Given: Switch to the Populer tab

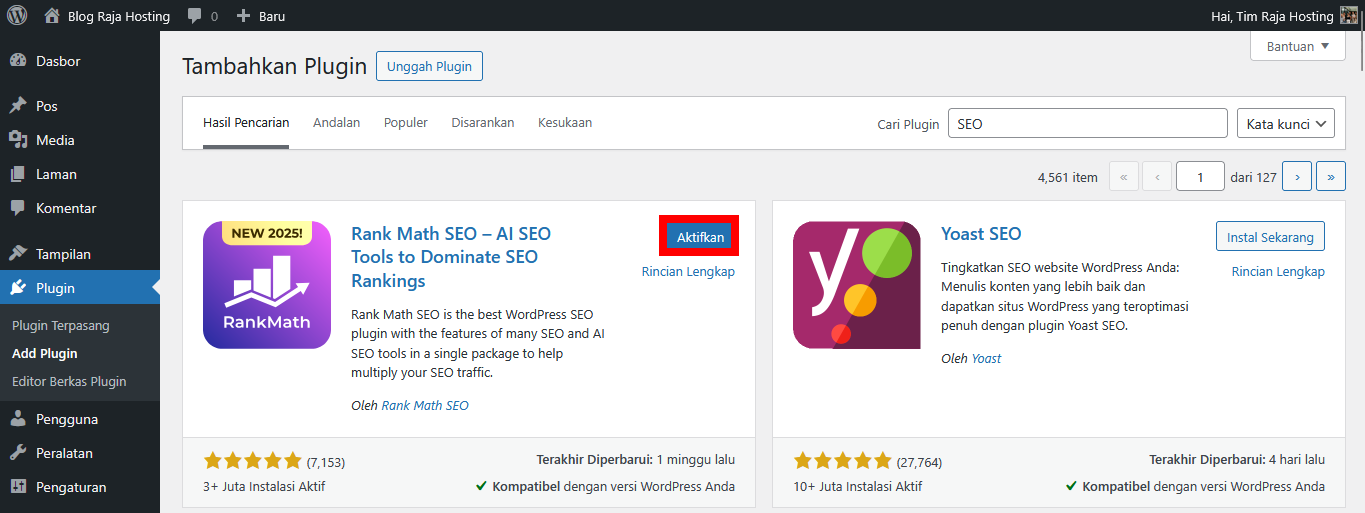Looking at the screenshot, I should (406, 123).
